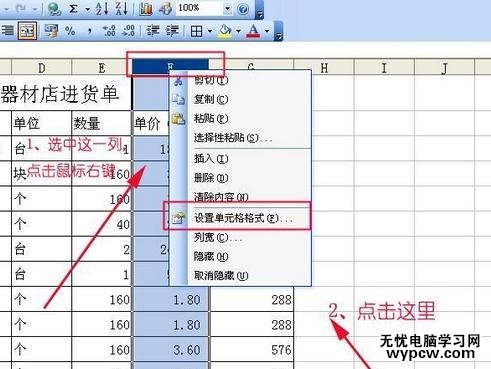Image resolution: width=491 pixels, height=369 pixels.
Task: Open Format Cells (设置单元格格式)
Action: (240, 218)
